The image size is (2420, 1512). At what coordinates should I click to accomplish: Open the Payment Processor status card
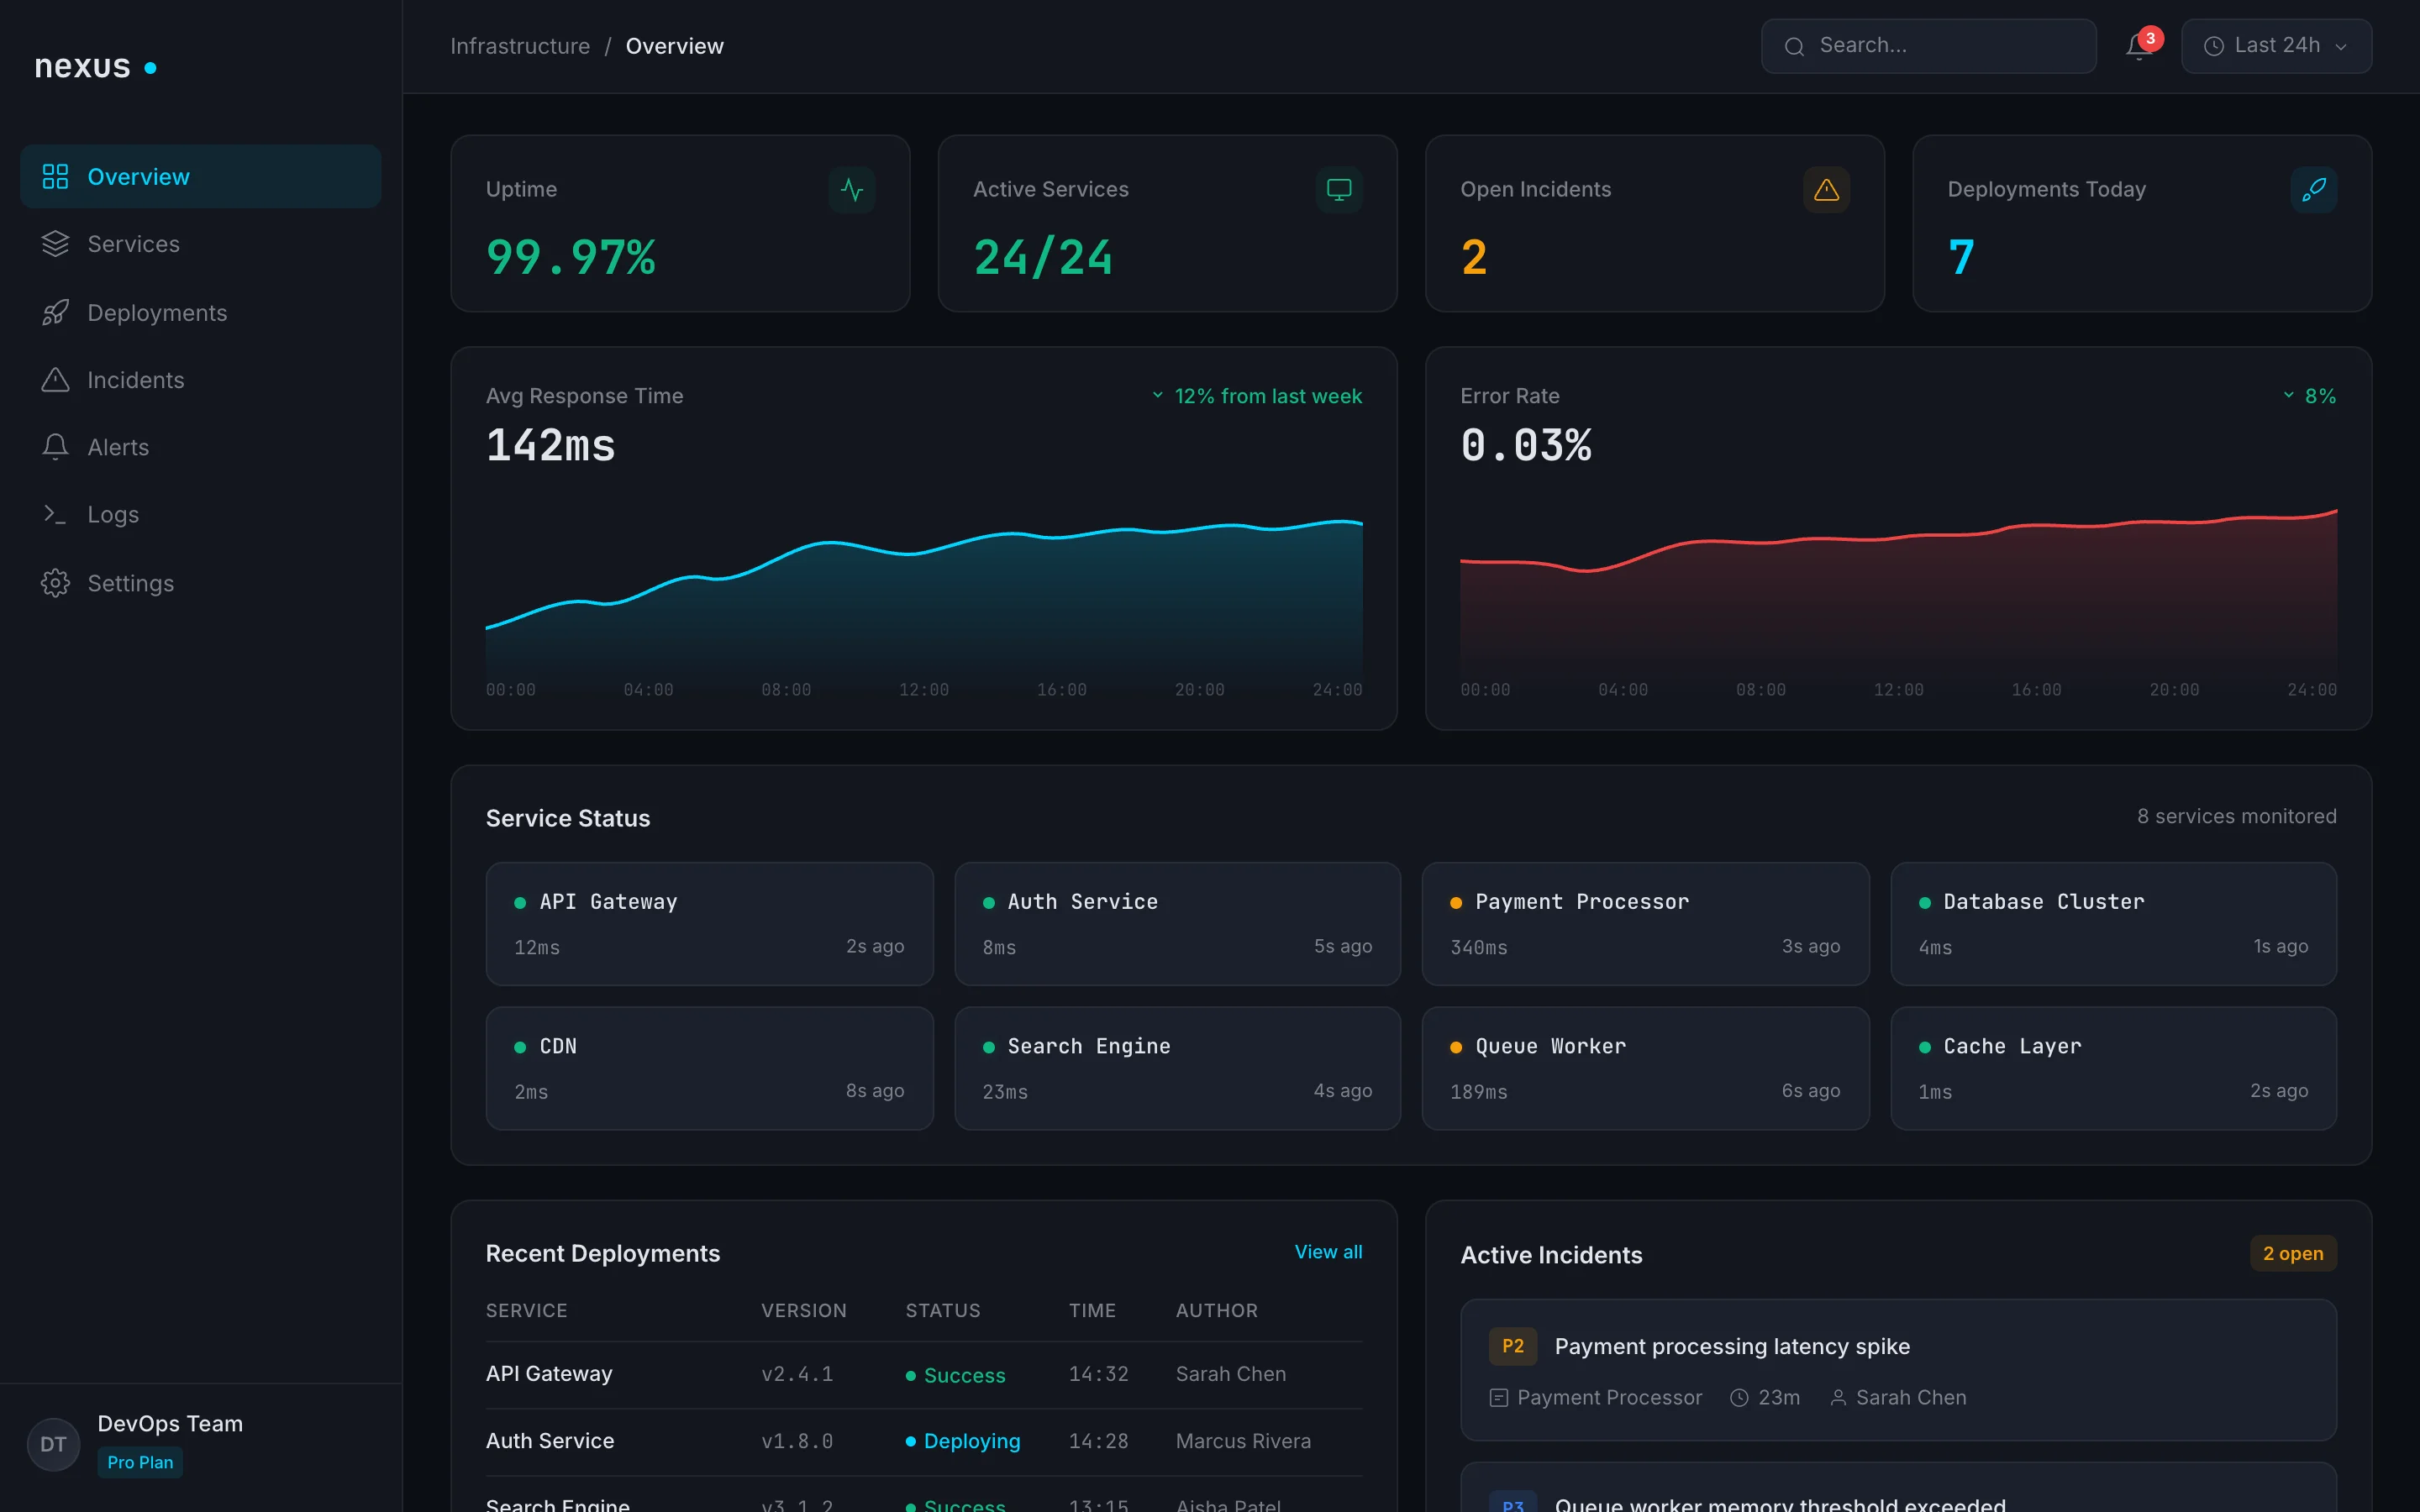[x=1645, y=924]
